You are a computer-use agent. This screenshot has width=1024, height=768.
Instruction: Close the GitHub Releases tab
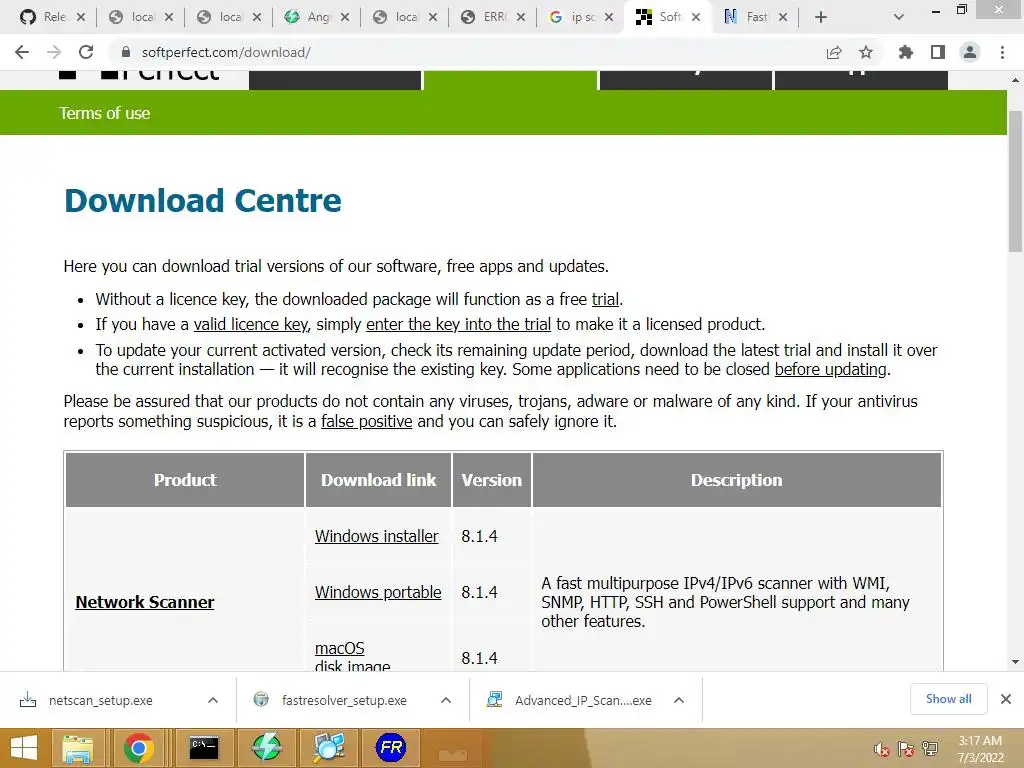pos(81,17)
